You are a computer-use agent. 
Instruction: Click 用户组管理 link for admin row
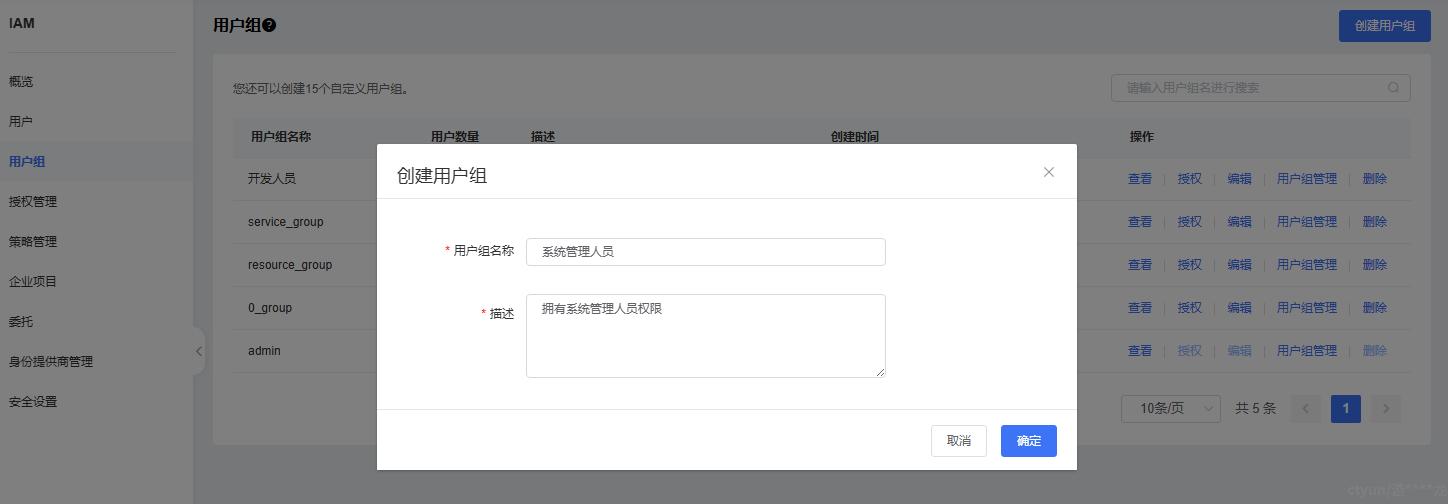1306,351
